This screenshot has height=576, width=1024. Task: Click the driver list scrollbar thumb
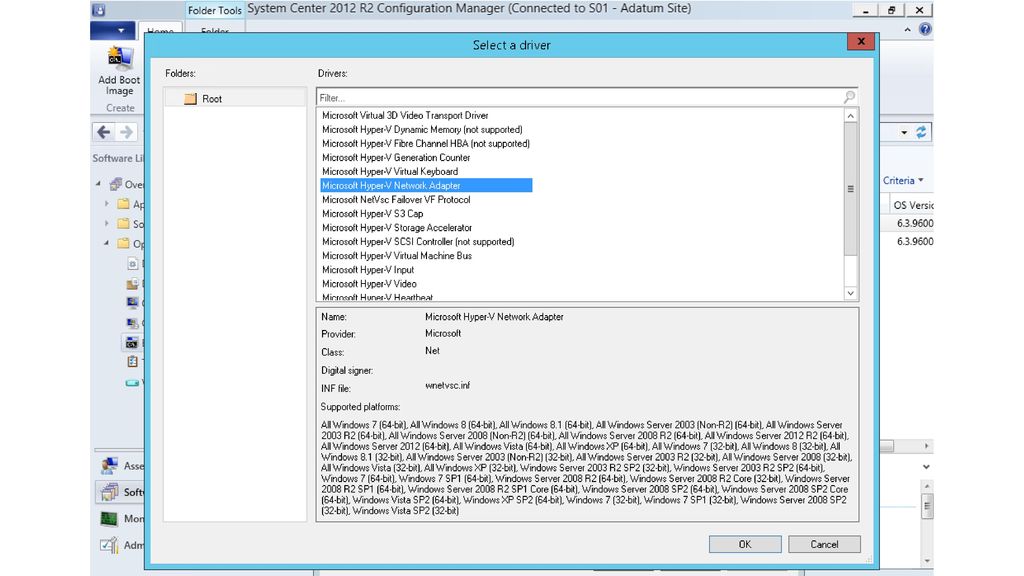pos(850,189)
